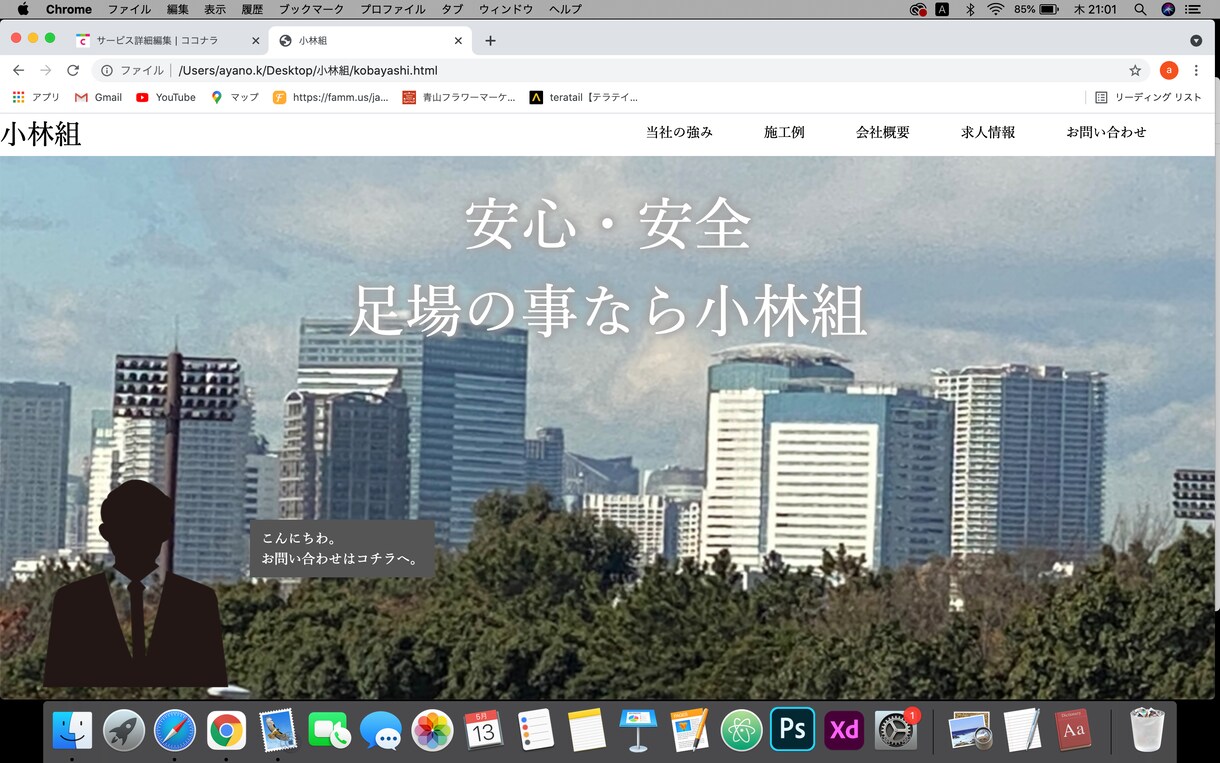
Task: Open Calendar from the Dock
Action: point(484,730)
